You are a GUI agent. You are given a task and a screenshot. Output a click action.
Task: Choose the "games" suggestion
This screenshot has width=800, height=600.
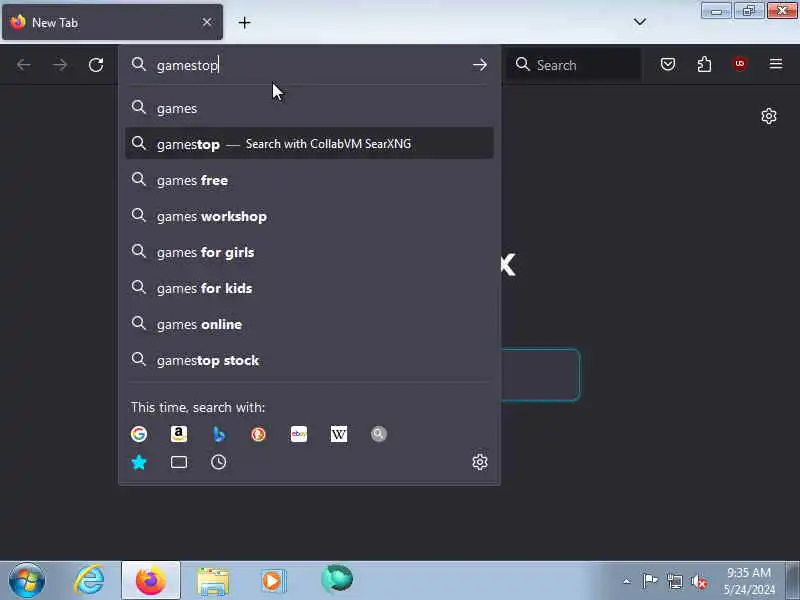(309, 108)
